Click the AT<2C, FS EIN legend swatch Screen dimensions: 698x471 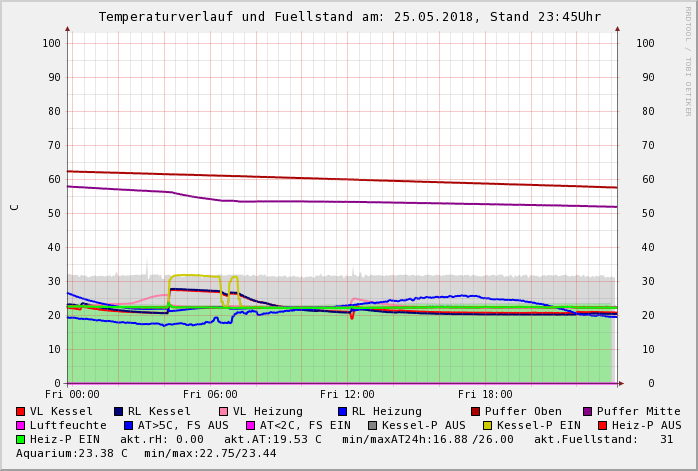click(251, 426)
